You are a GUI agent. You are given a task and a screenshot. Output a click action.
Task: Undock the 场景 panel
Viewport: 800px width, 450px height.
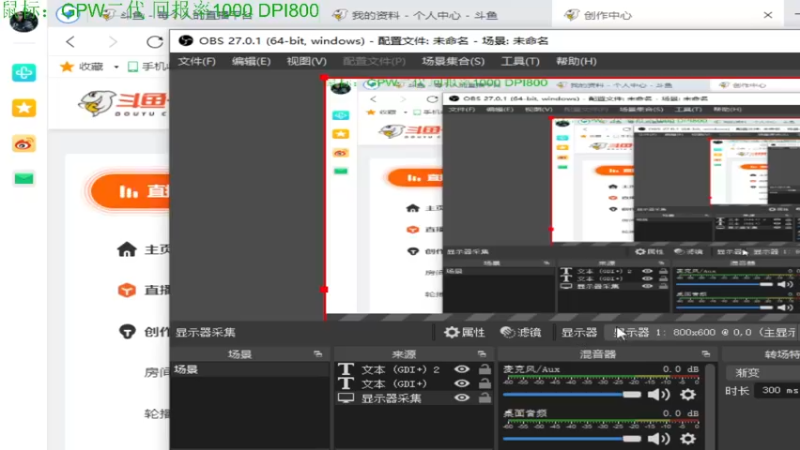pos(318,354)
